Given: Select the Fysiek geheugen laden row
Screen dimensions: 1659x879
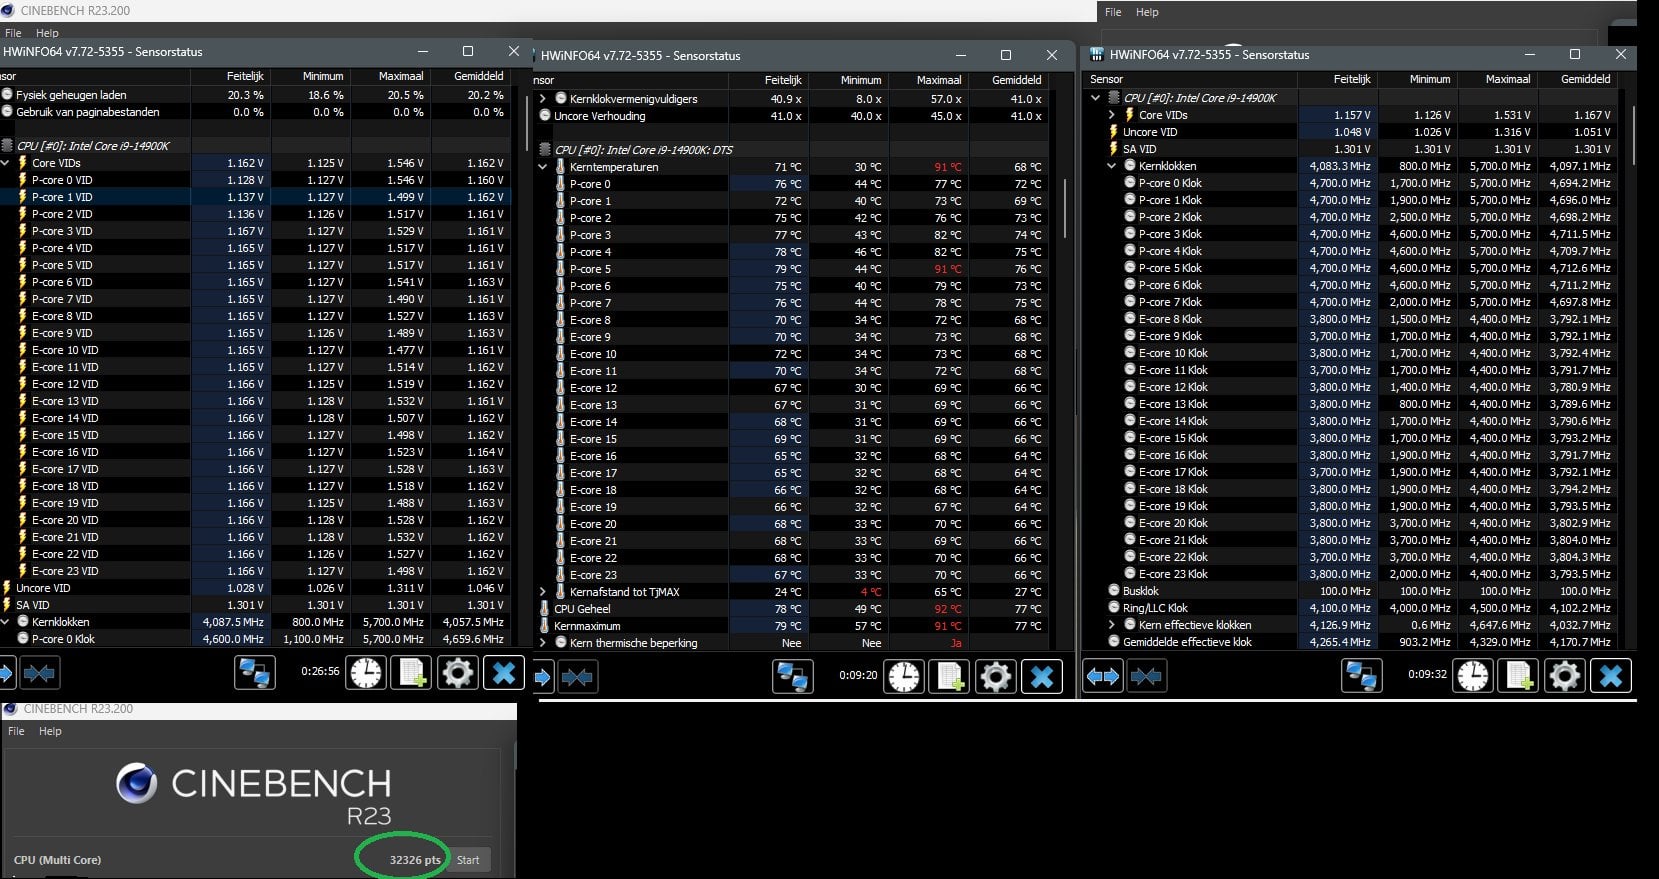Looking at the screenshot, I should 255,95.
